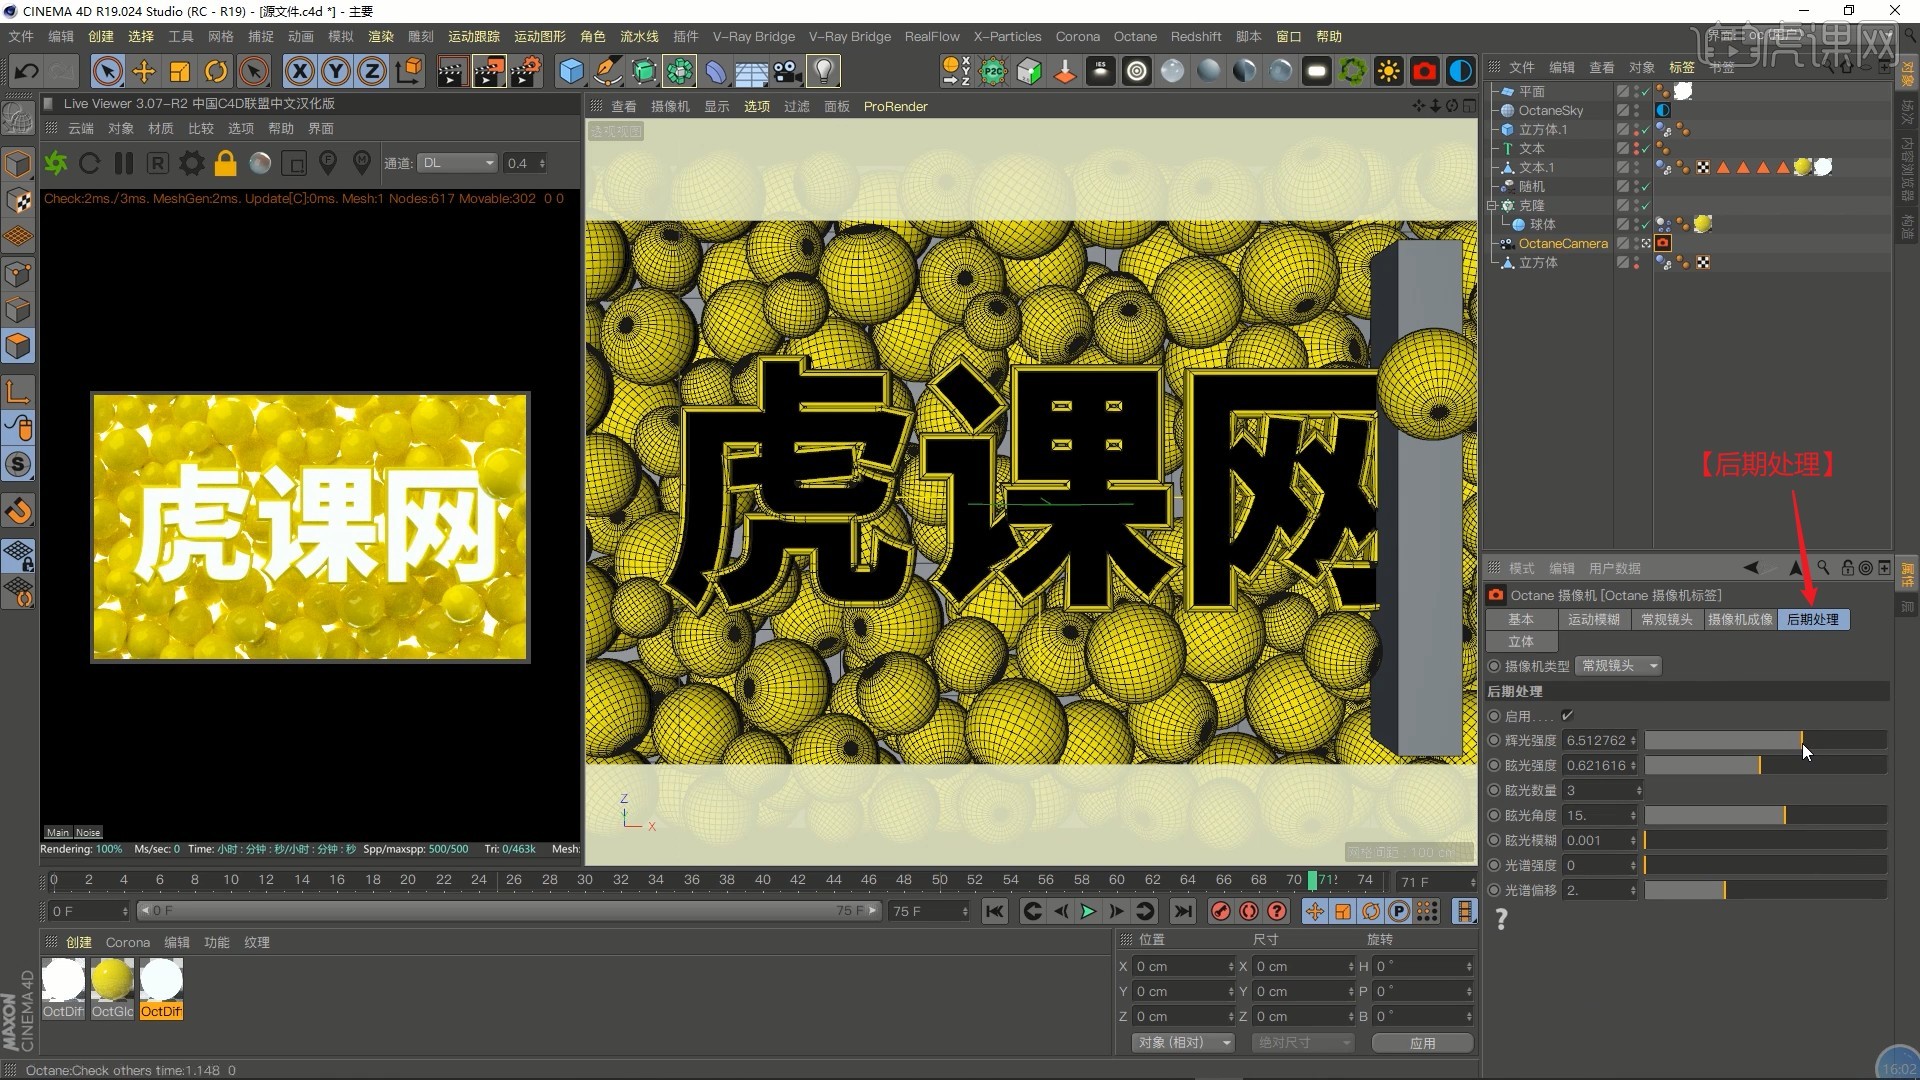
Task: Select the yellow OctGlo material thumbnail
Action: [x=112, y=980]
